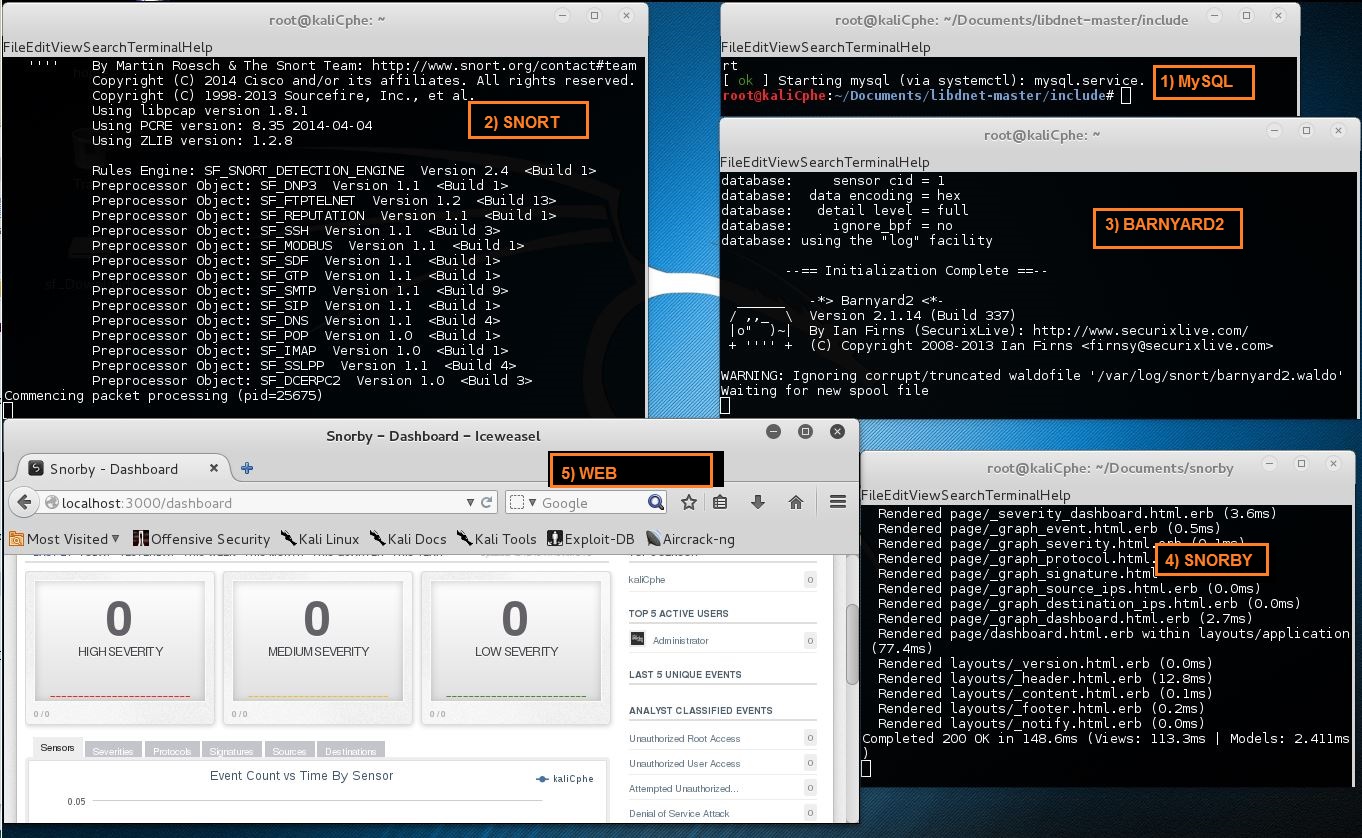Viewport: 1362px width, 838px height.
Task: Bookmark this page with the star icon
Action: click(x=689, y=502)
